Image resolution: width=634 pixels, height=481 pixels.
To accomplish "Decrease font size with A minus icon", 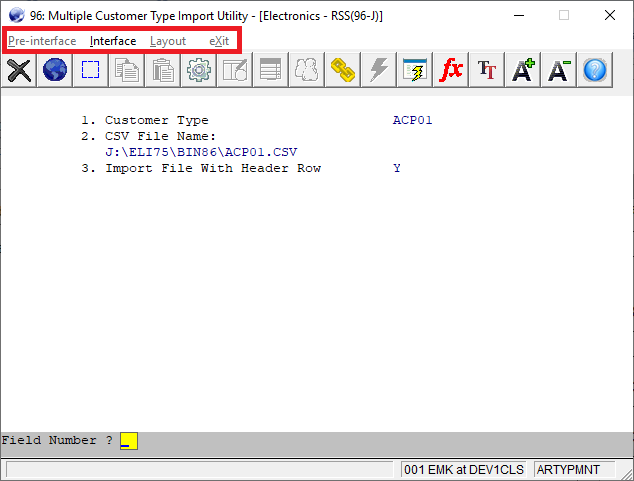I will click(558, 70).
